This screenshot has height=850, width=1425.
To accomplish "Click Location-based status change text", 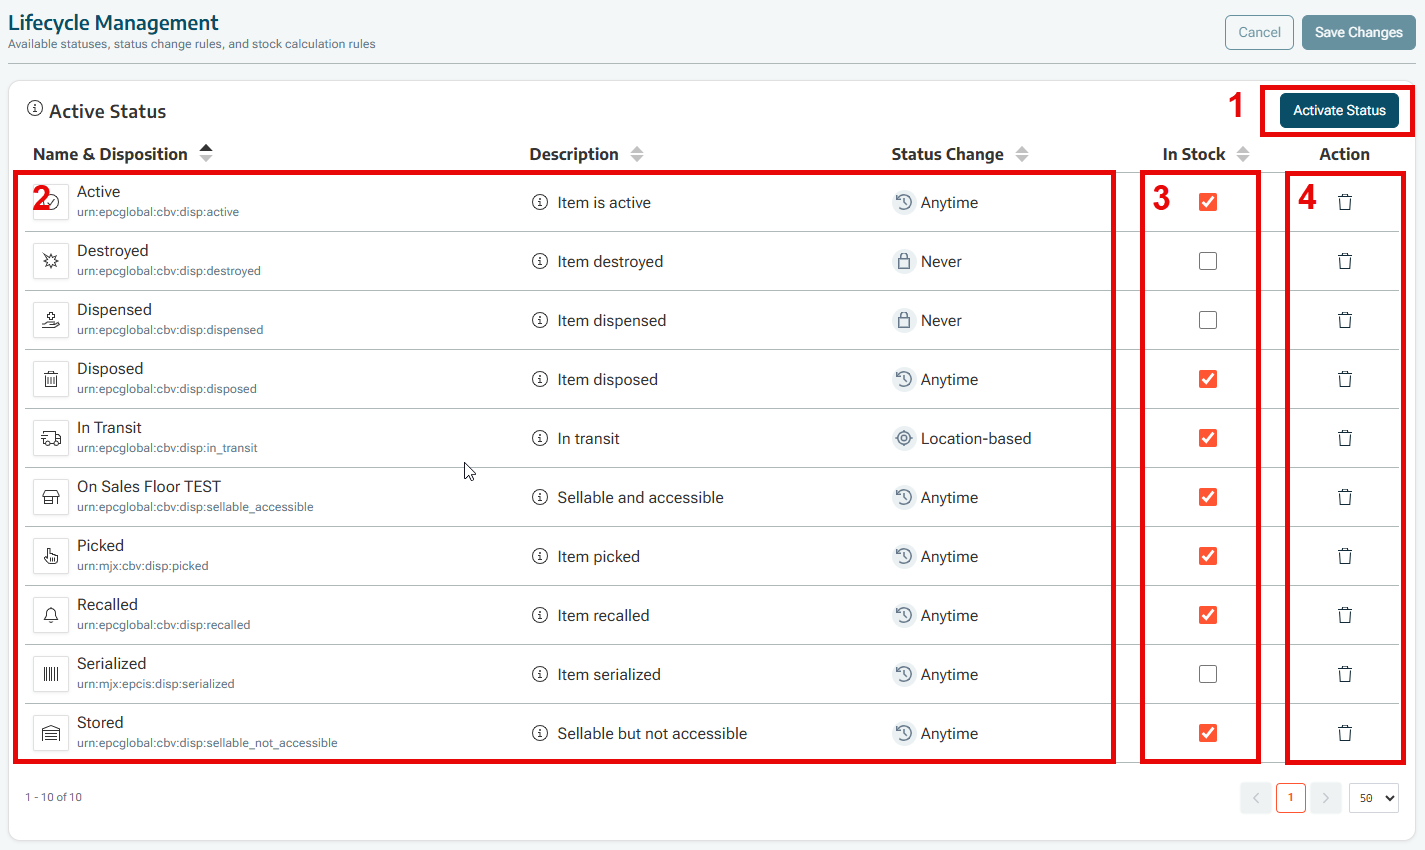I will pos(976,438).
